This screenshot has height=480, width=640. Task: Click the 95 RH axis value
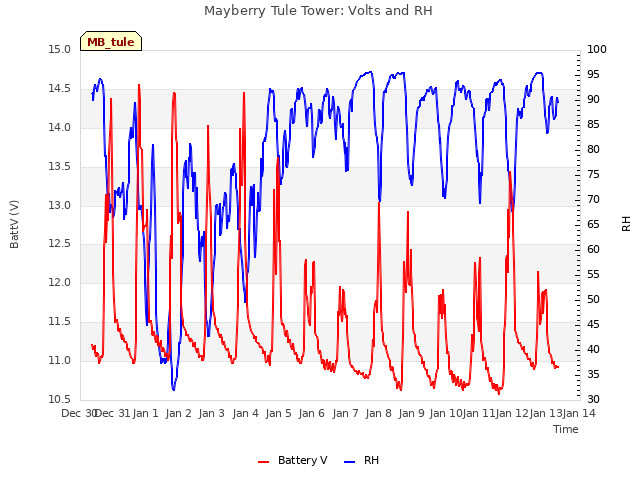[x=593, y=74]
